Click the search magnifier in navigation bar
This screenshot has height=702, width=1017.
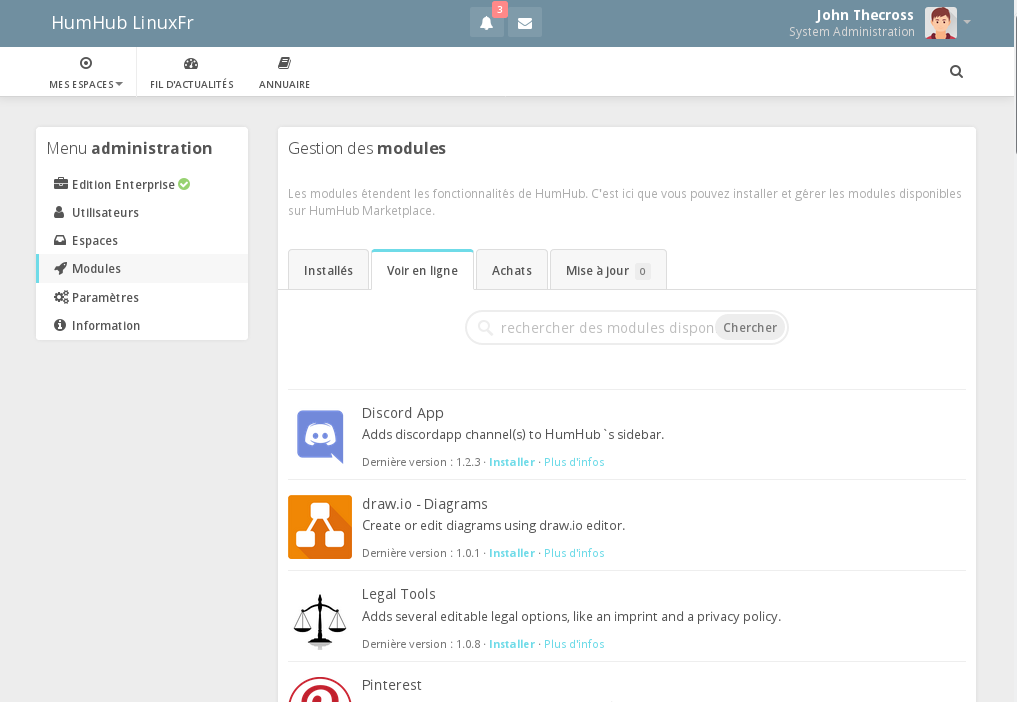click(956, 72)
